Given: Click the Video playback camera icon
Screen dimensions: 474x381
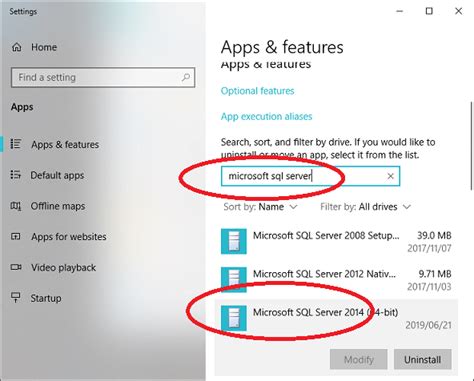Looking at the screenshot, I should 16,267.
